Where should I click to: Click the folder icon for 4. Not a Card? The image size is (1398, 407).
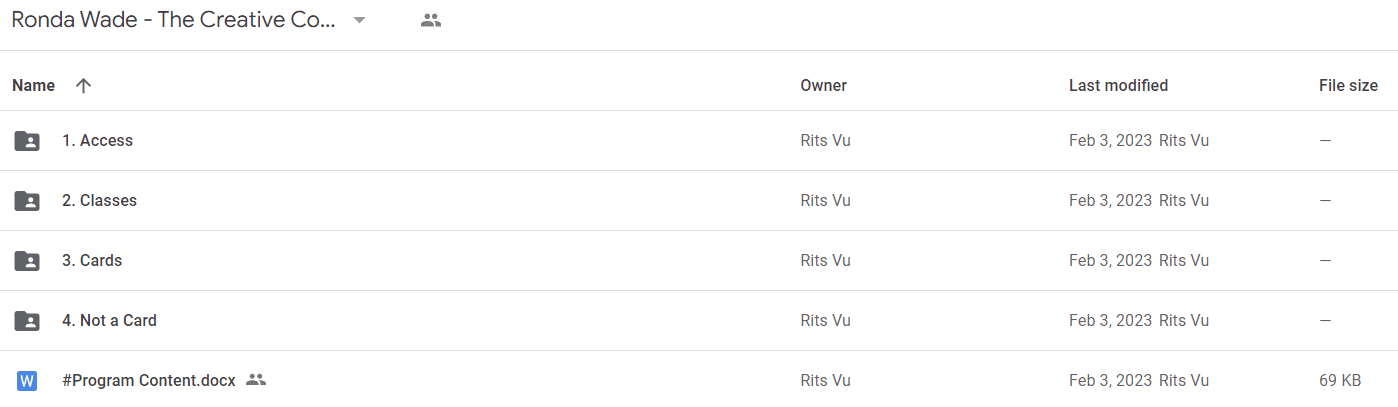[27, 321]
